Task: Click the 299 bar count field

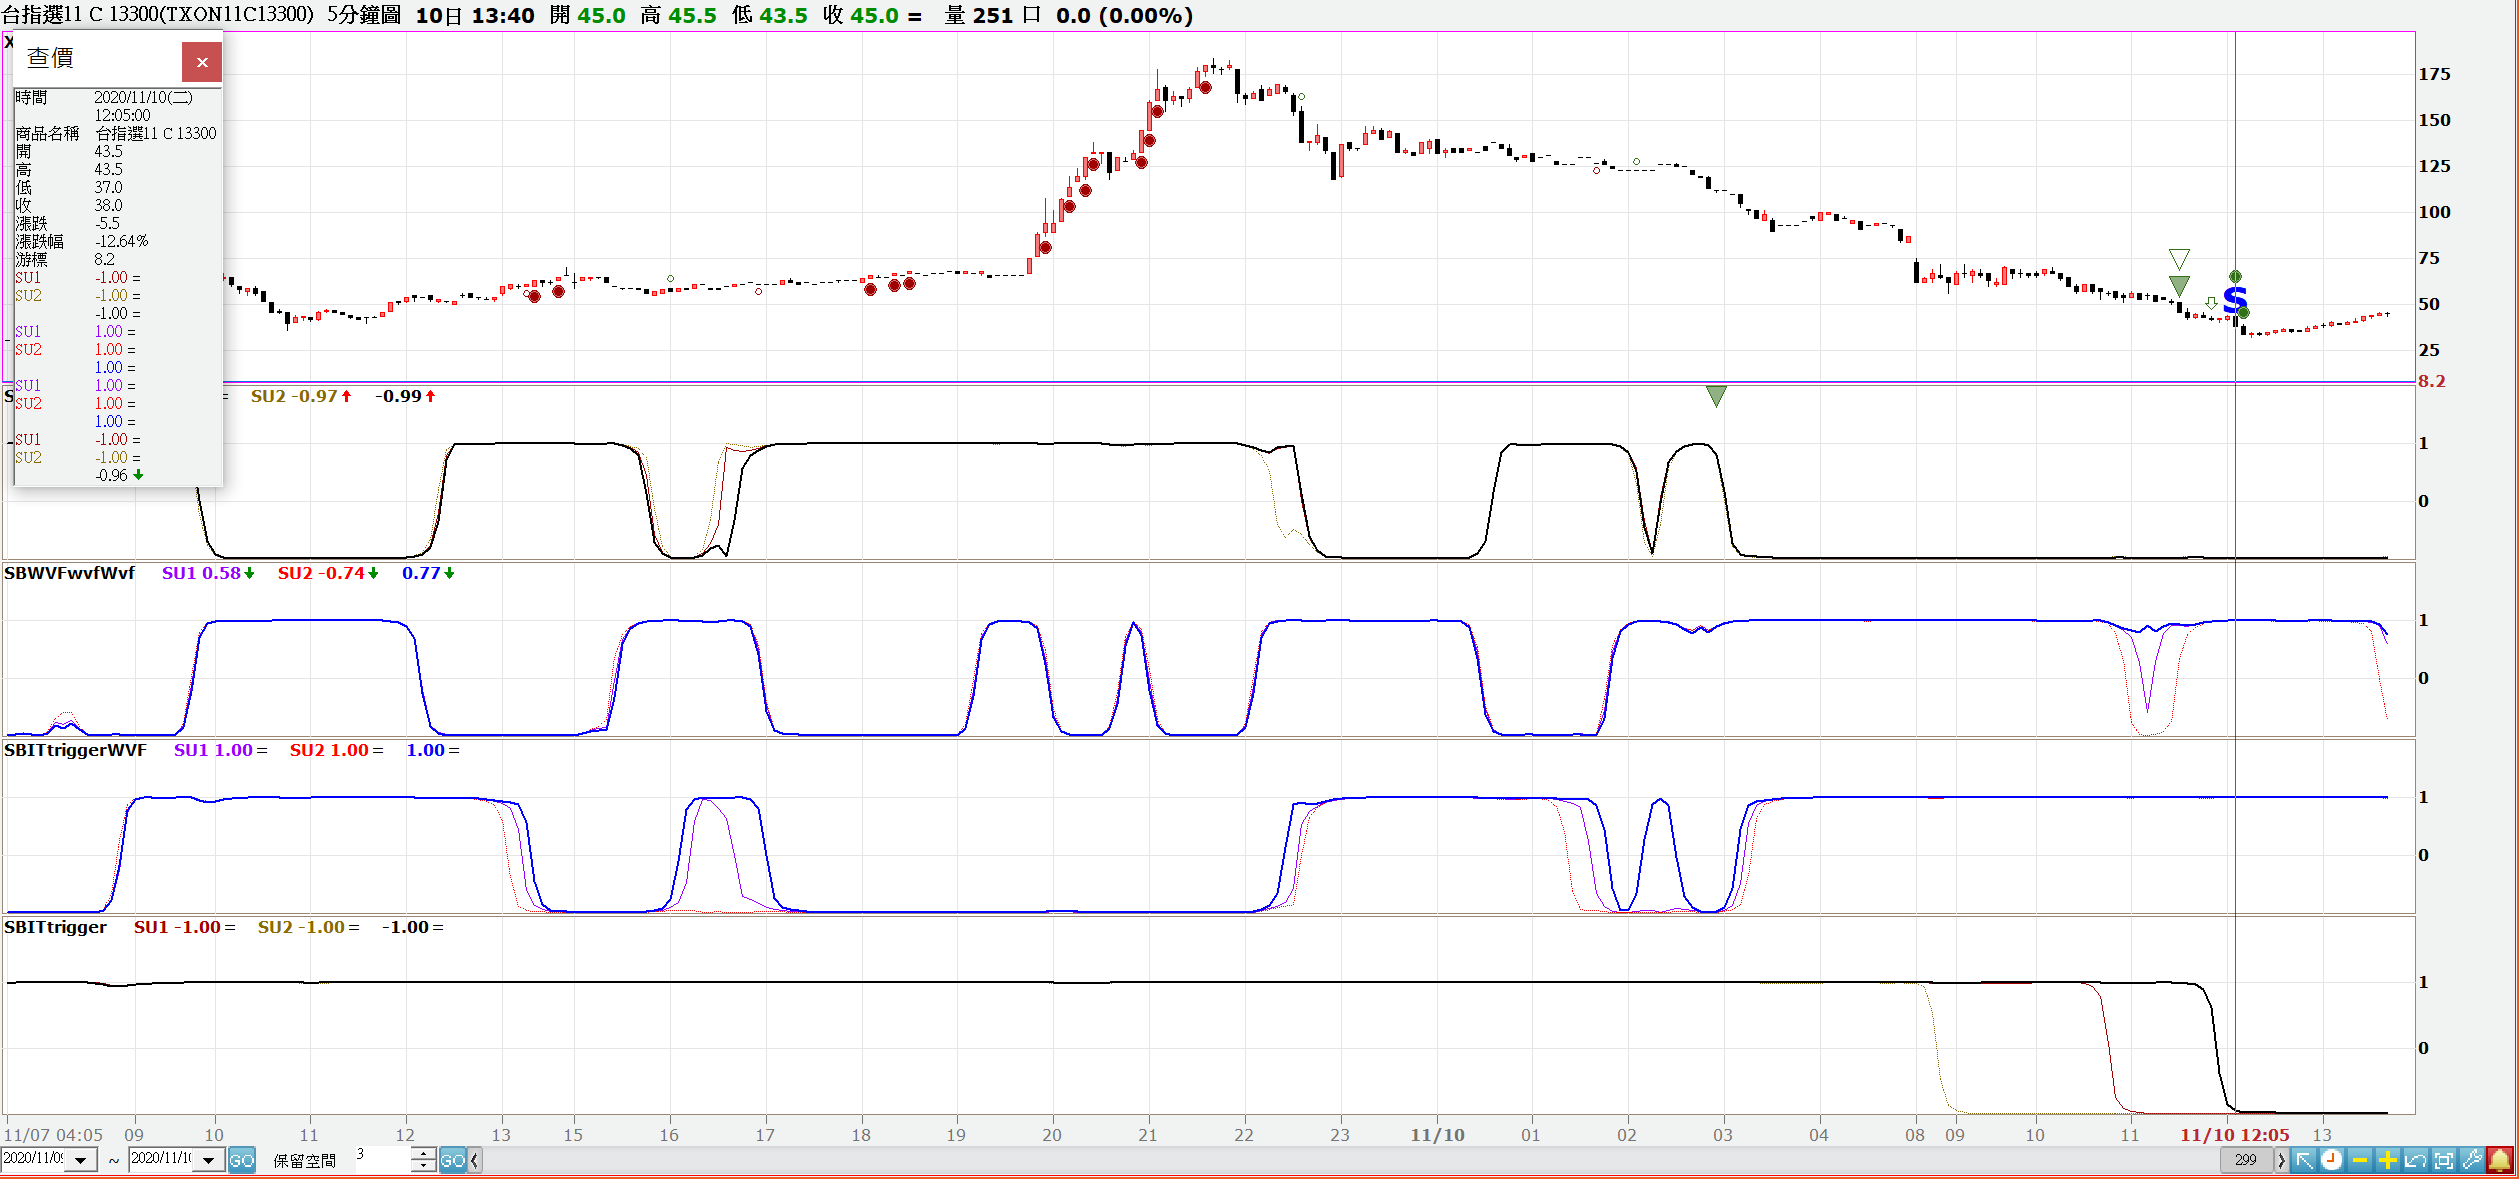Action: (x=2246, y=1160)
